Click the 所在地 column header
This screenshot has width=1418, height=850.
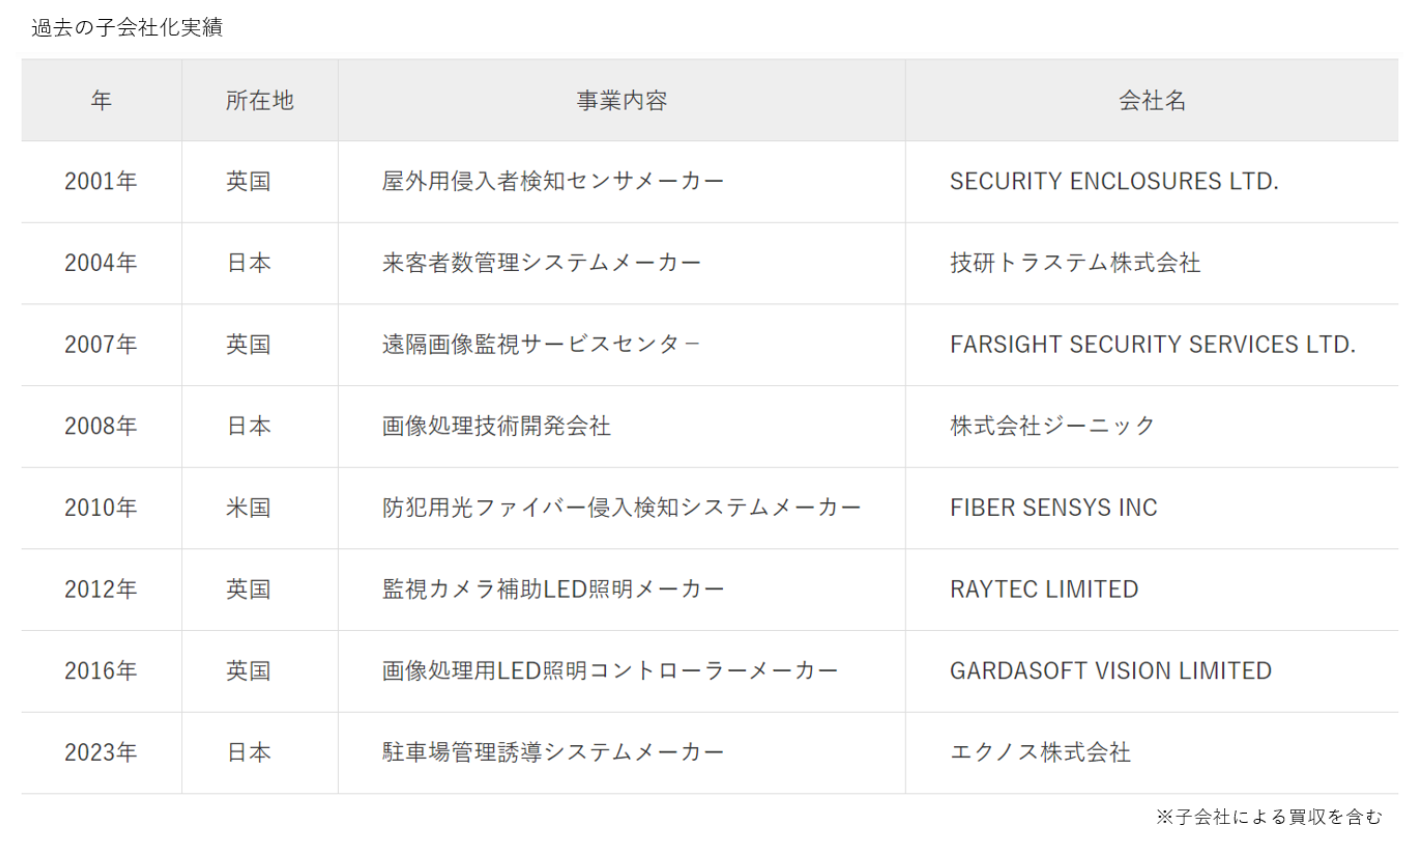[x=260, y=100]
